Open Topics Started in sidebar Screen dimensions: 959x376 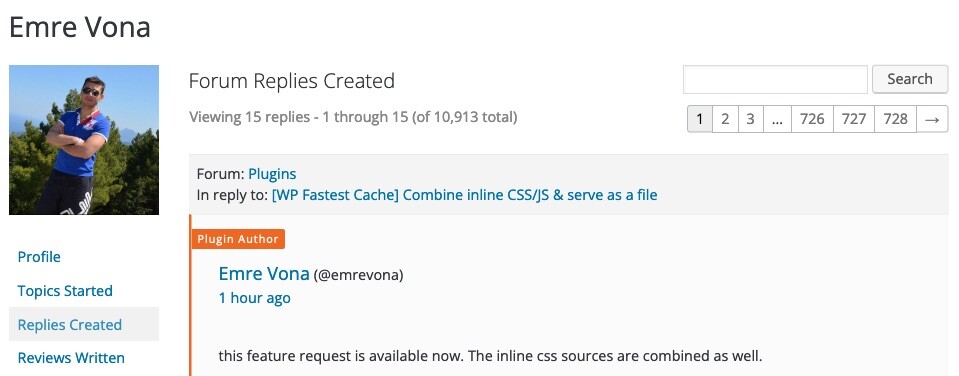tap(65, 290)
